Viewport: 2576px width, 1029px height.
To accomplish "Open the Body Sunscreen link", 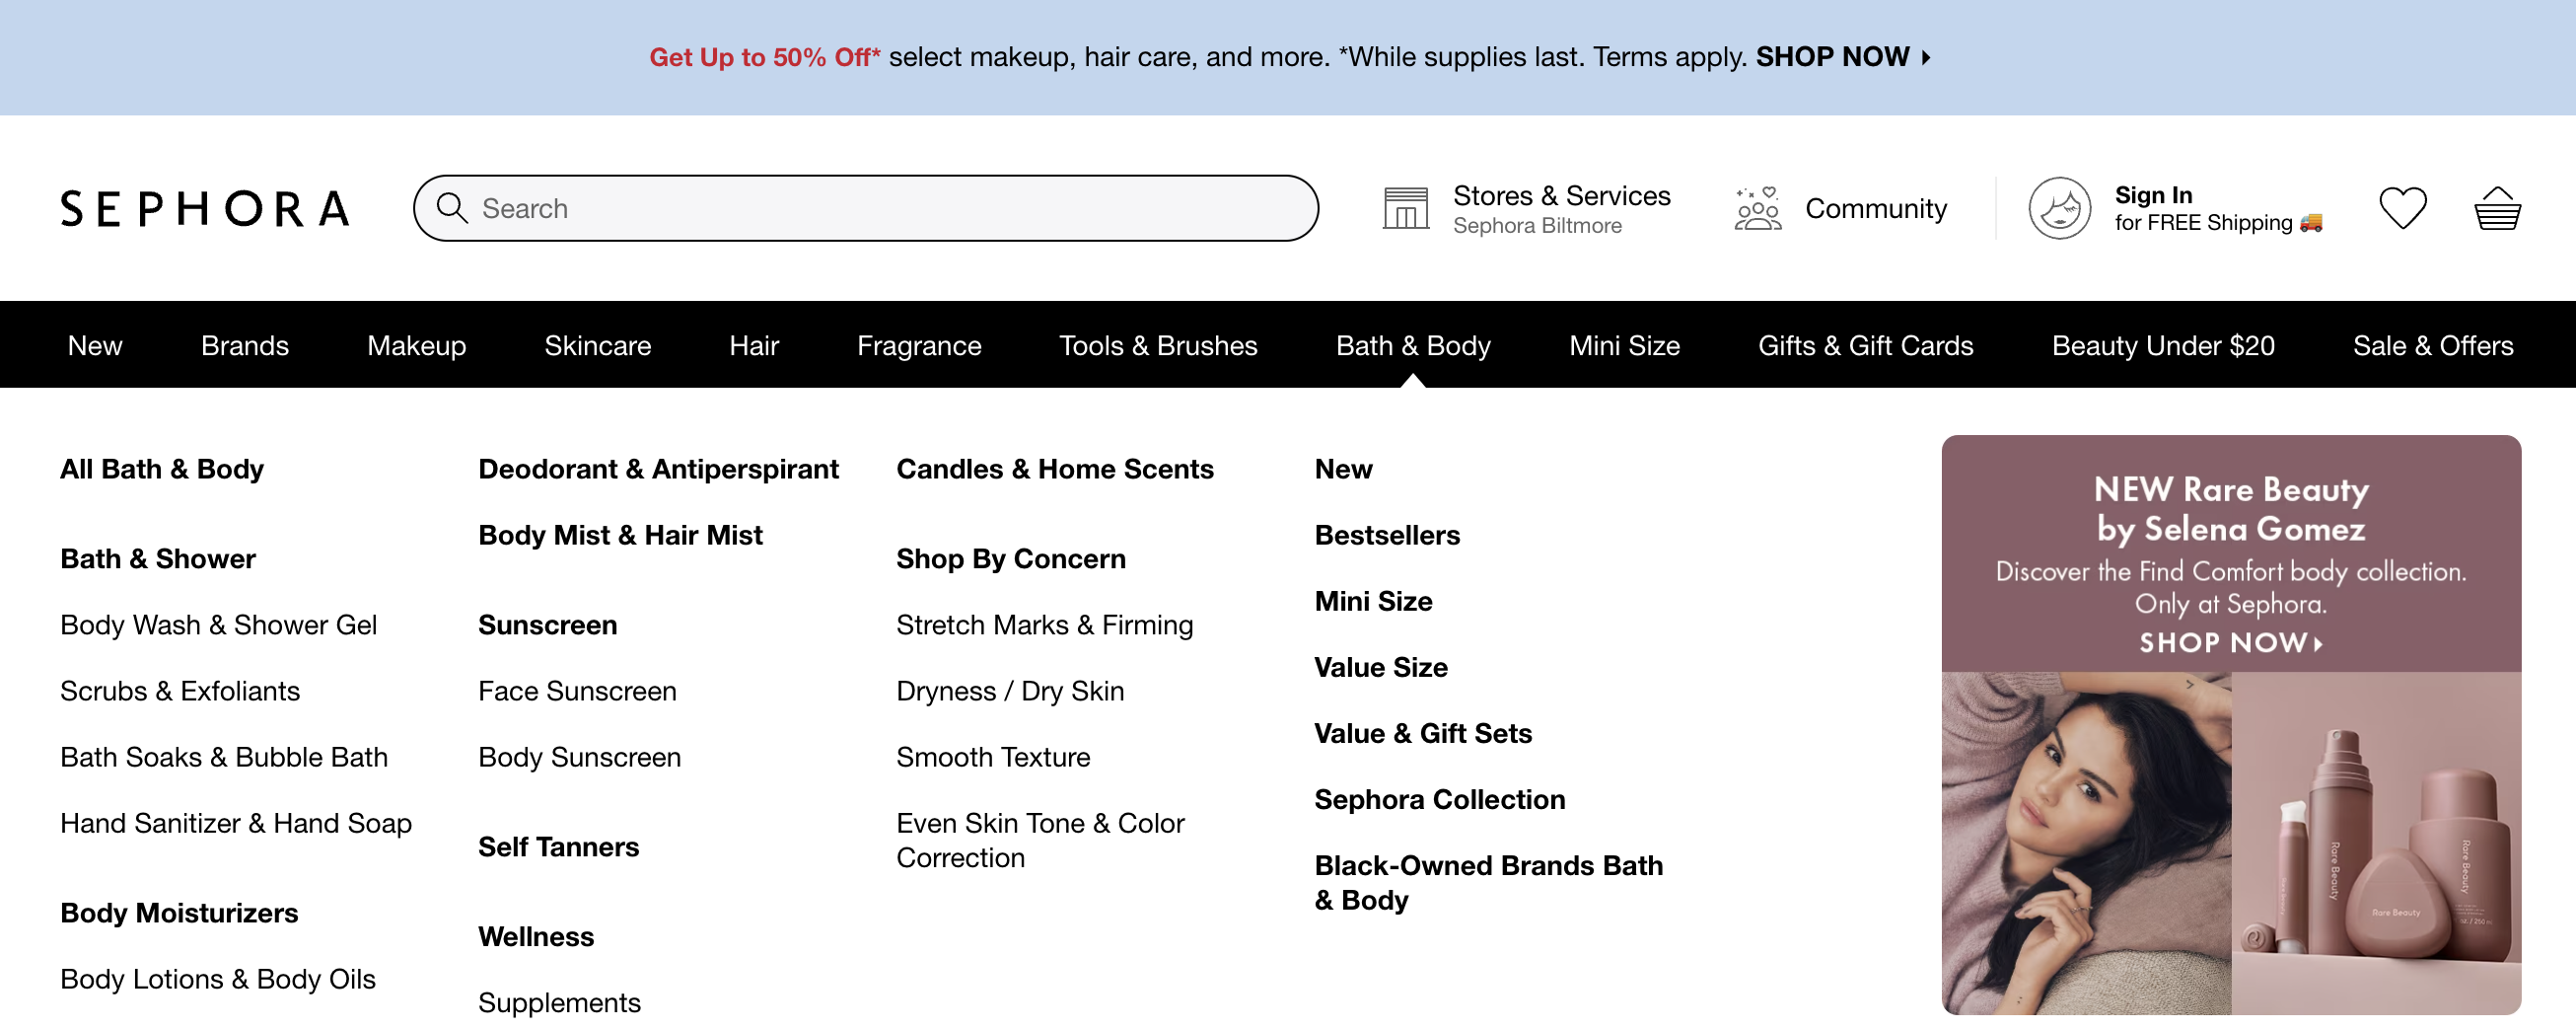I will [580, 757].
